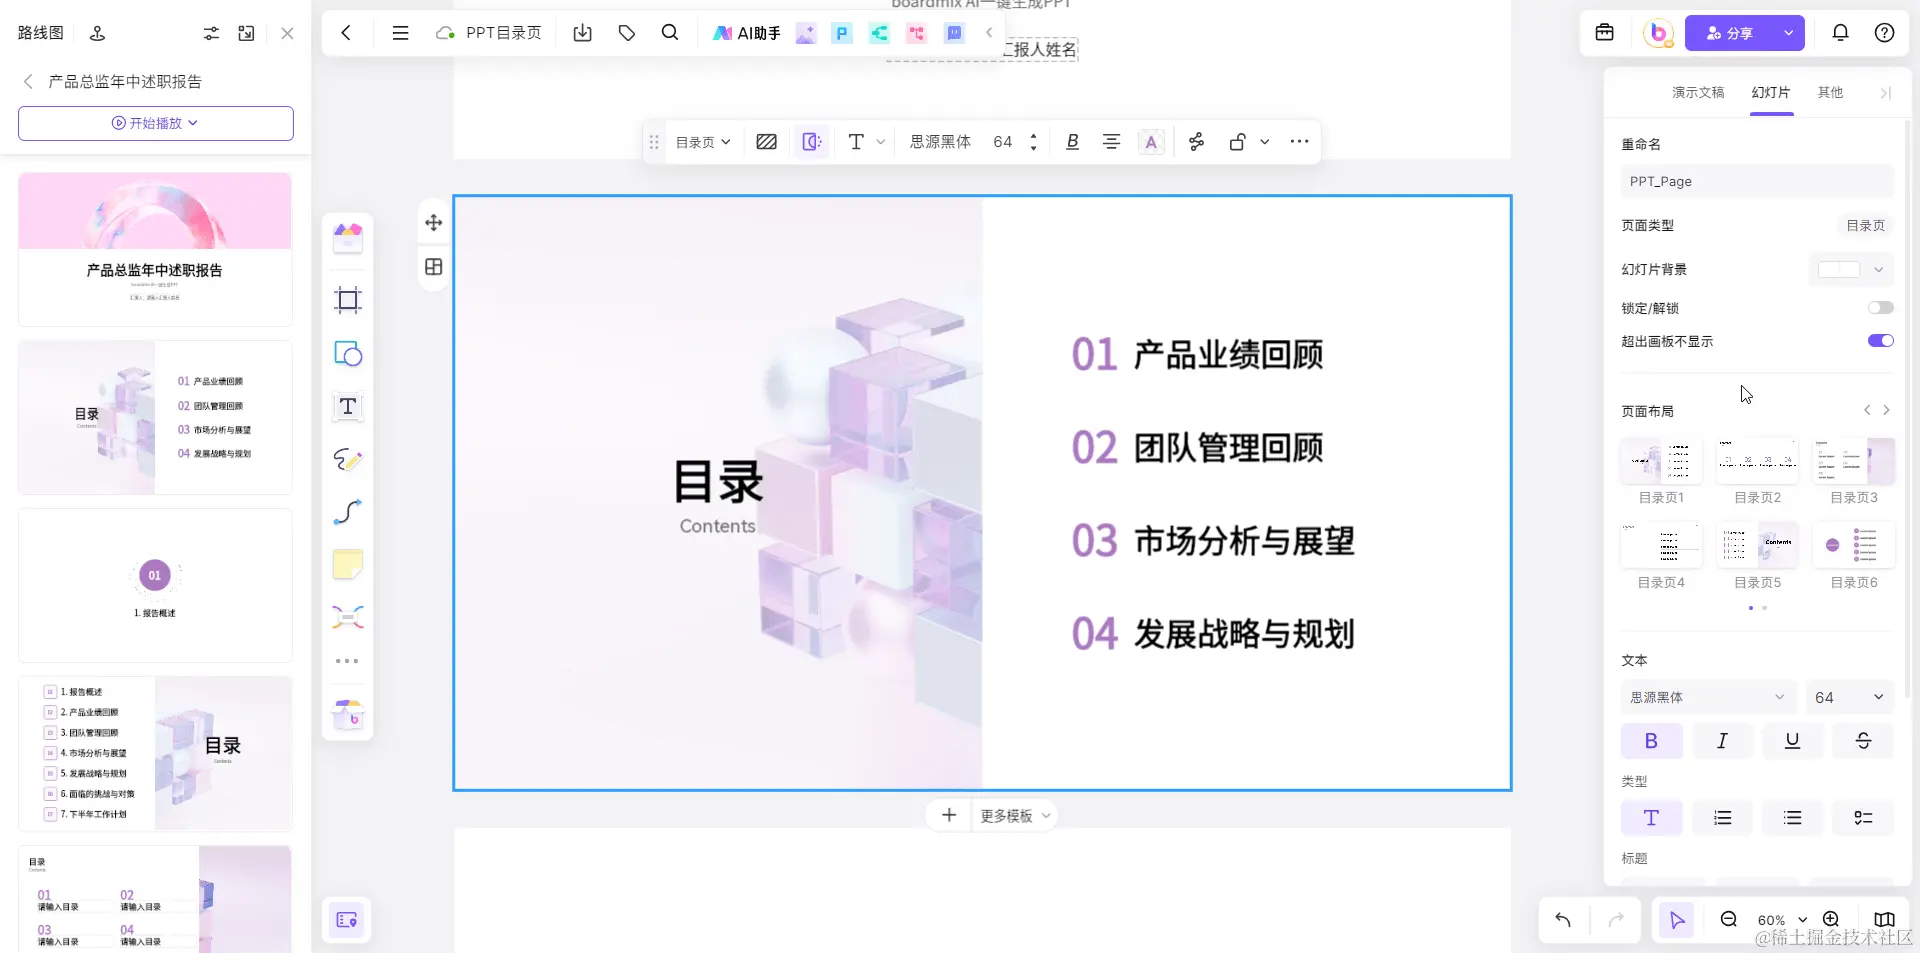Click the move handle beside the slide
This screenshot has height=953, width=1920.
point(433,223)
